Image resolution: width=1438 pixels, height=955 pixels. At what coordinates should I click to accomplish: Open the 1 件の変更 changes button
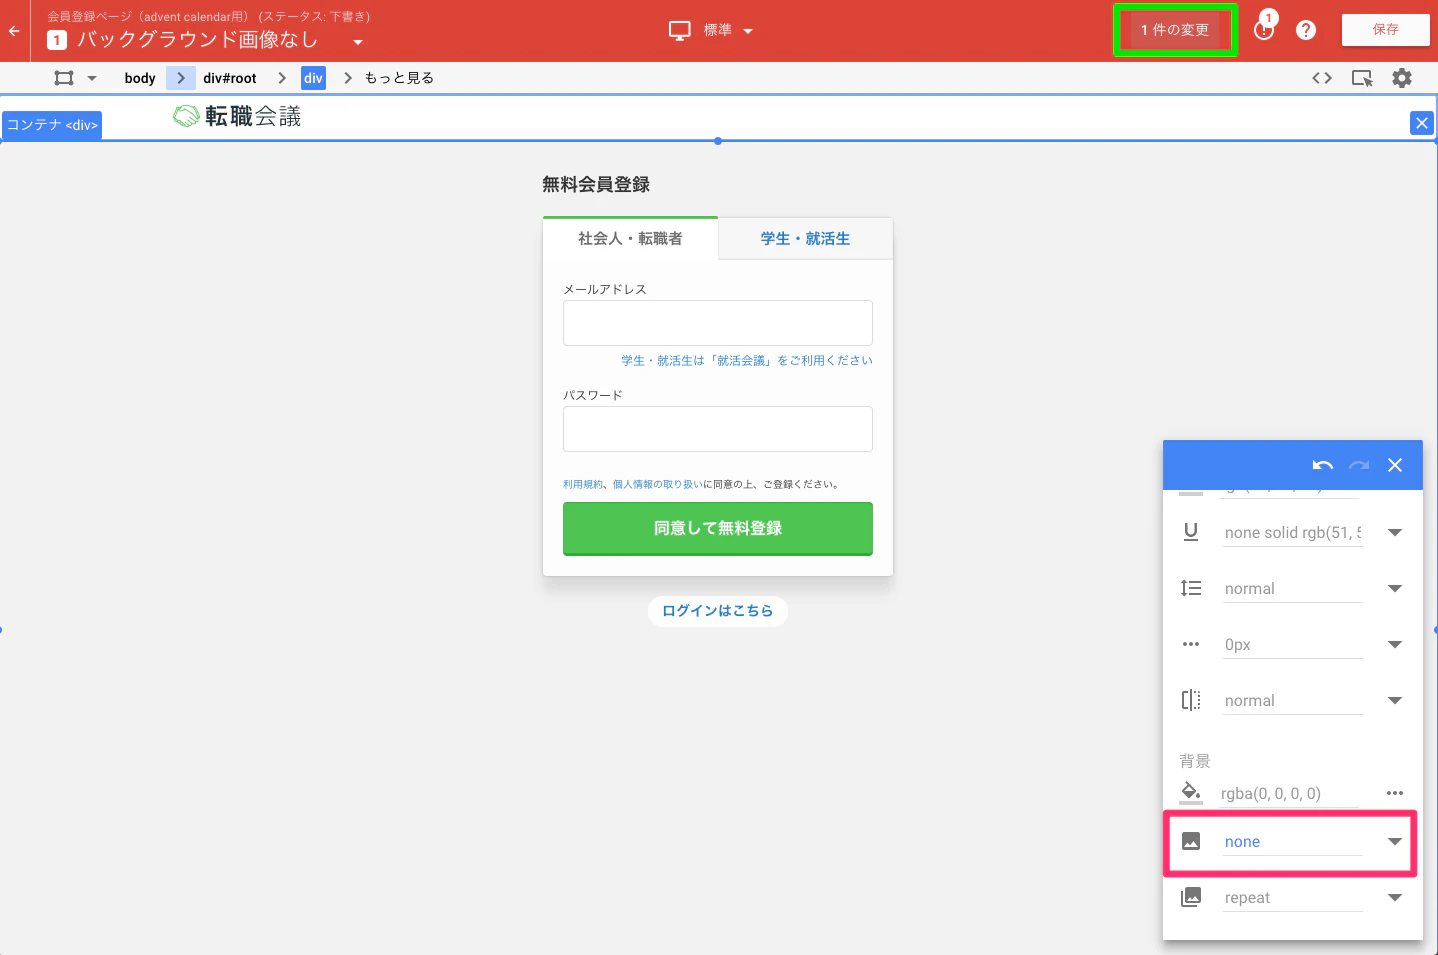(x=1175, y=30)
